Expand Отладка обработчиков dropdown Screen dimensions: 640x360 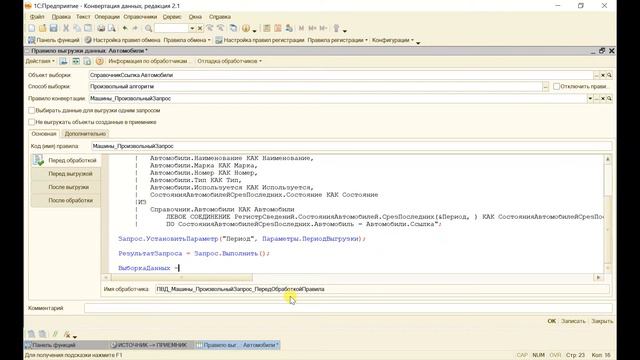pyautogui.click(x=229, y=61)
